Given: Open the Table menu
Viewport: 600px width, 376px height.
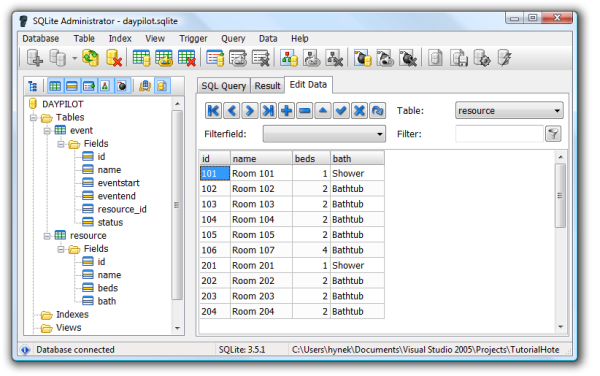Looking at the screenshot, I should [84, 39].
